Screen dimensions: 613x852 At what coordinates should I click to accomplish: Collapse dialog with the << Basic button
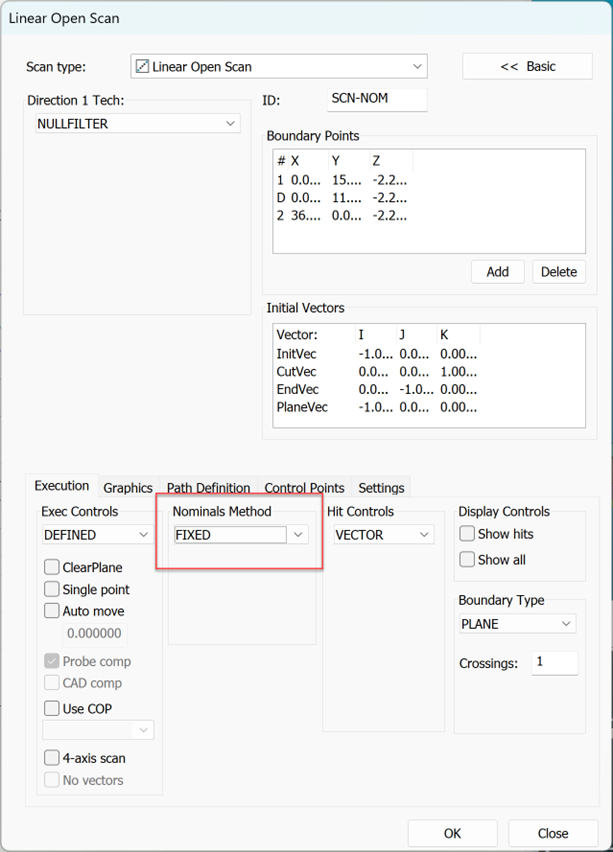[x=527, y=66]
